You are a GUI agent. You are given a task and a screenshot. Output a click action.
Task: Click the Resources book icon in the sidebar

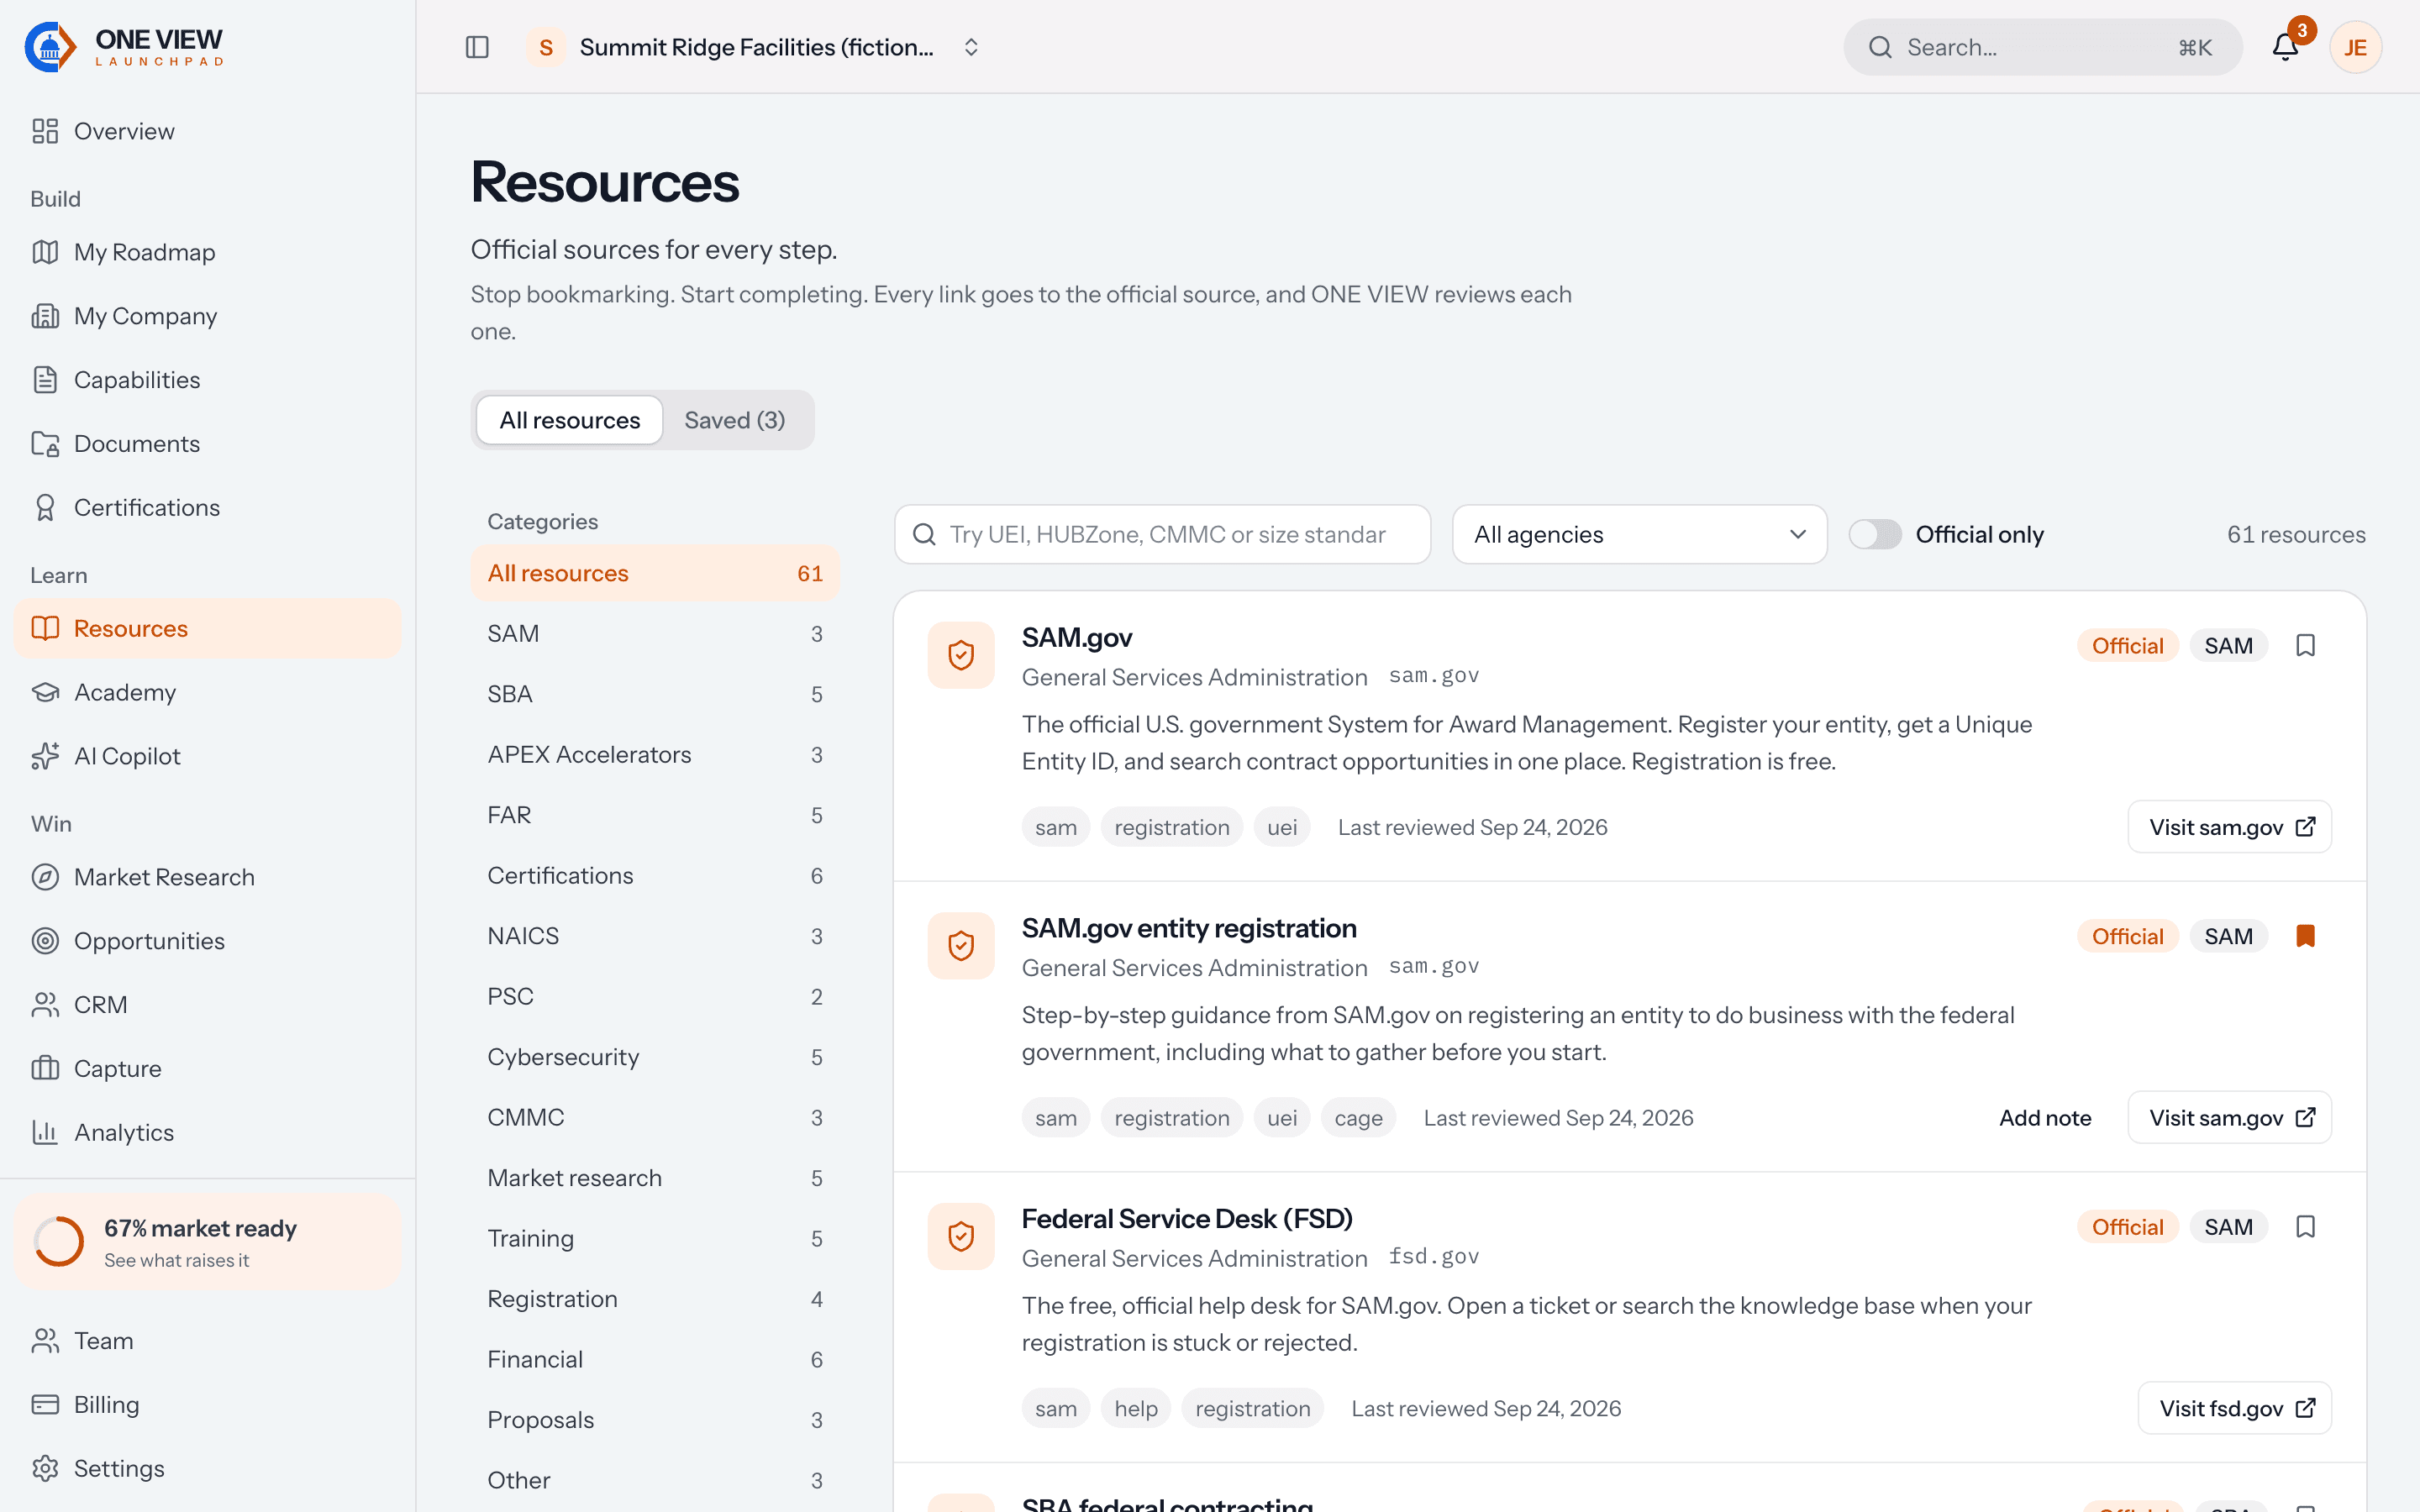45,628
